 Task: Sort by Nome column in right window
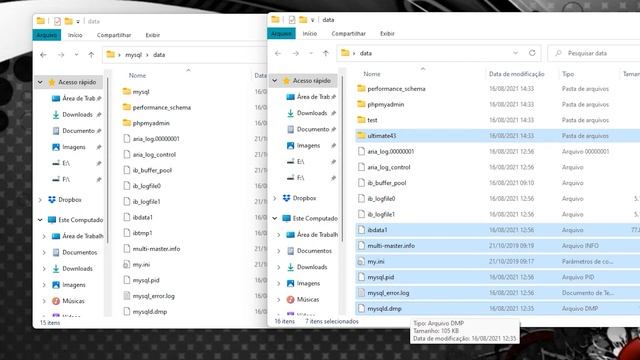click(x=372, y=74)
